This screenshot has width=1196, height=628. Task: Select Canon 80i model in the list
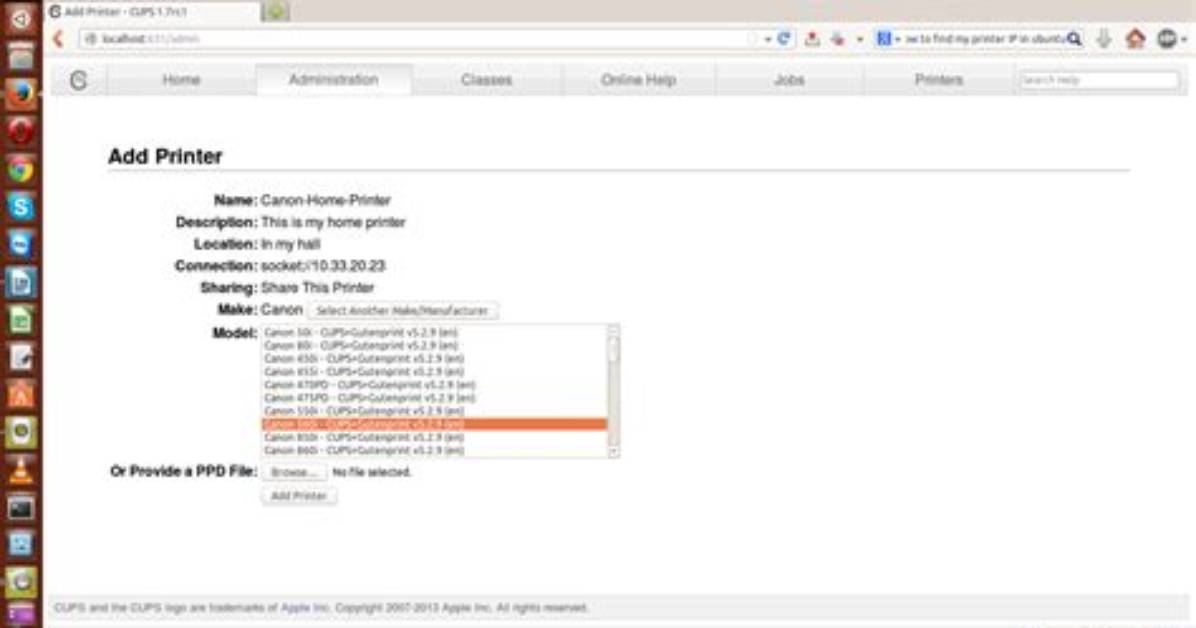[x=434, y=346]
